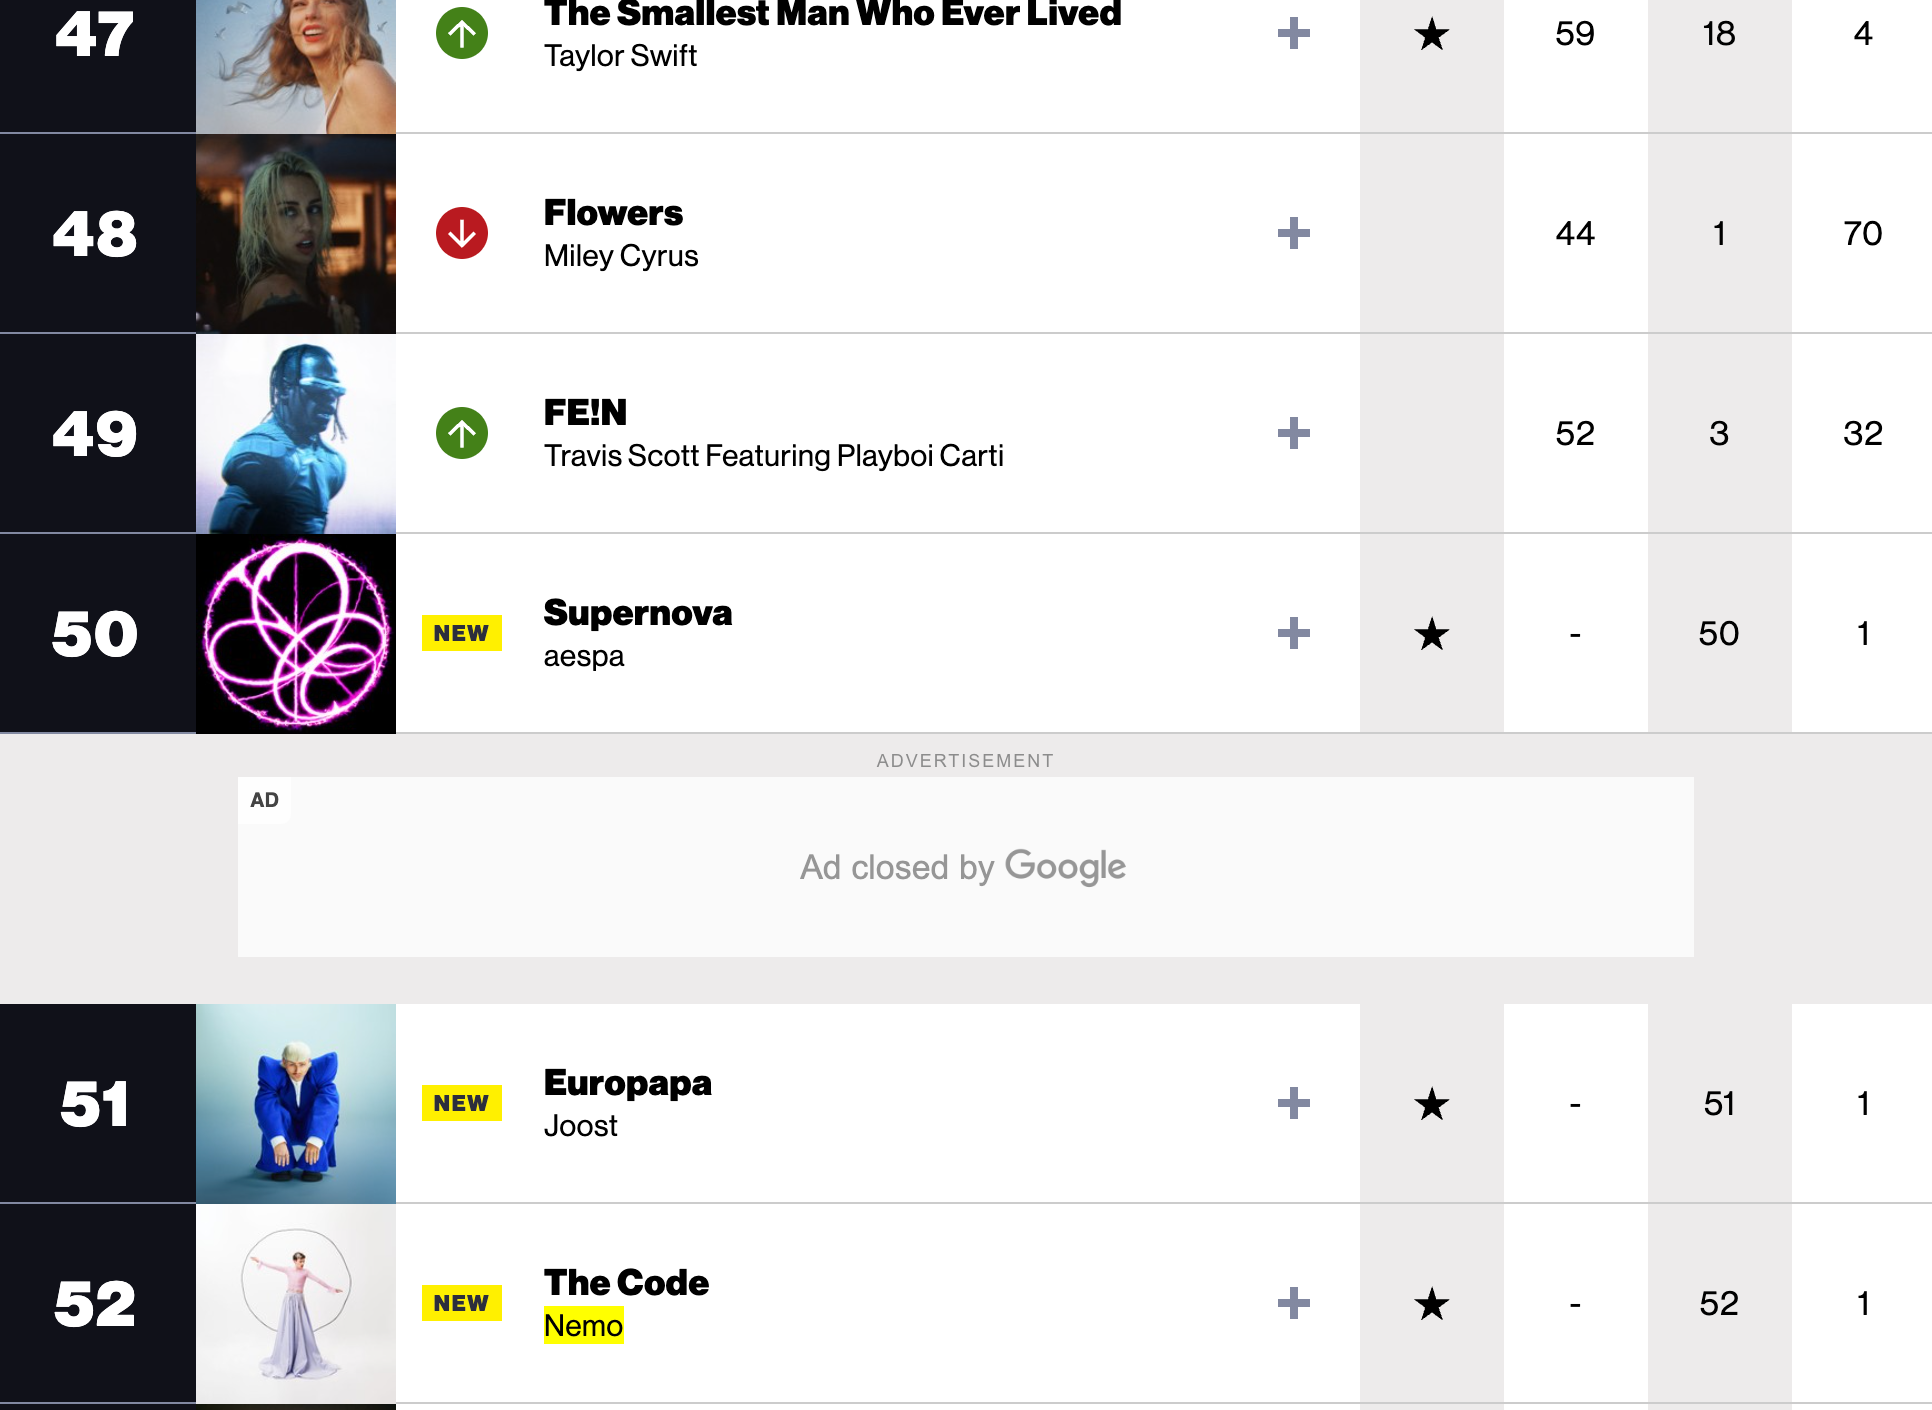Viewport: 1932px width, 1410px height.
Task: Expand the Flowers row with plus icon
Action: click(x=1293, y=233)
